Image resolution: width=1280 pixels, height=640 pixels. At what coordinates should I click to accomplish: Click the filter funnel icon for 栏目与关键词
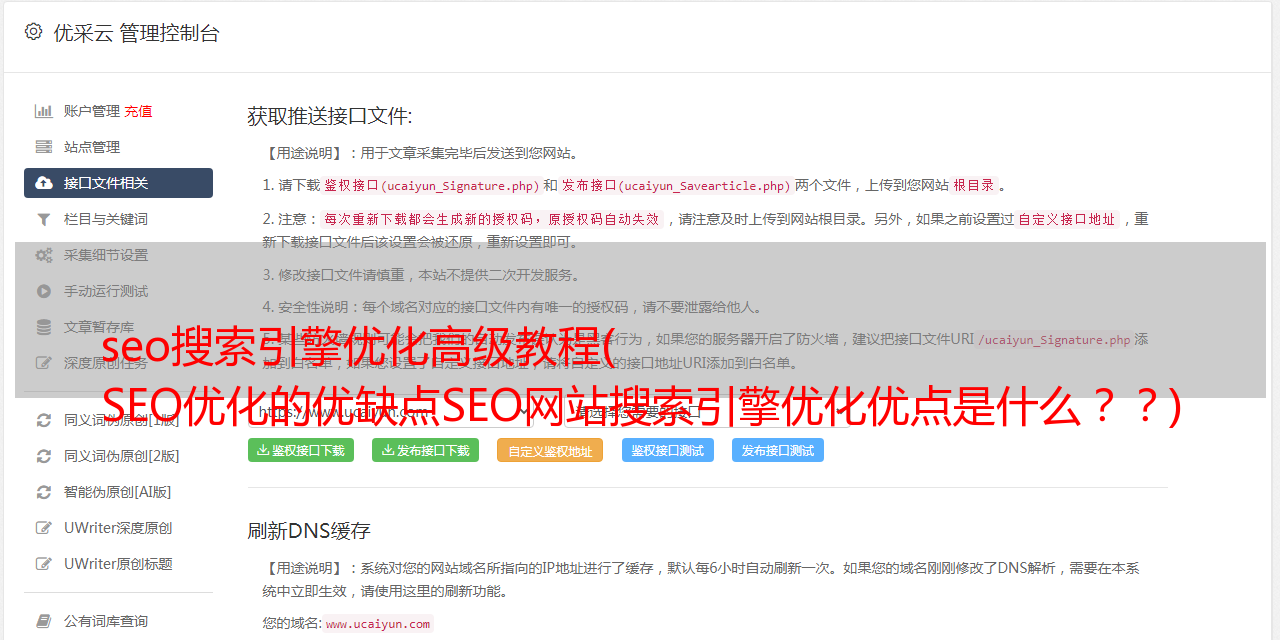pos(44,219)
